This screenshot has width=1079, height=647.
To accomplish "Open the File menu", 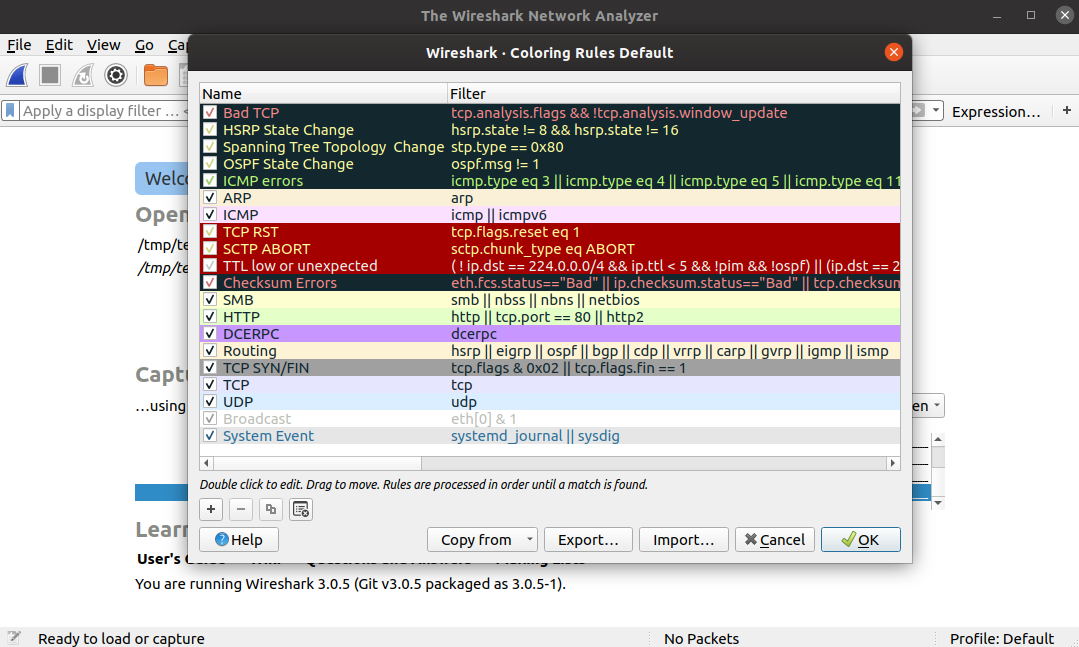I will click(18, 45).
